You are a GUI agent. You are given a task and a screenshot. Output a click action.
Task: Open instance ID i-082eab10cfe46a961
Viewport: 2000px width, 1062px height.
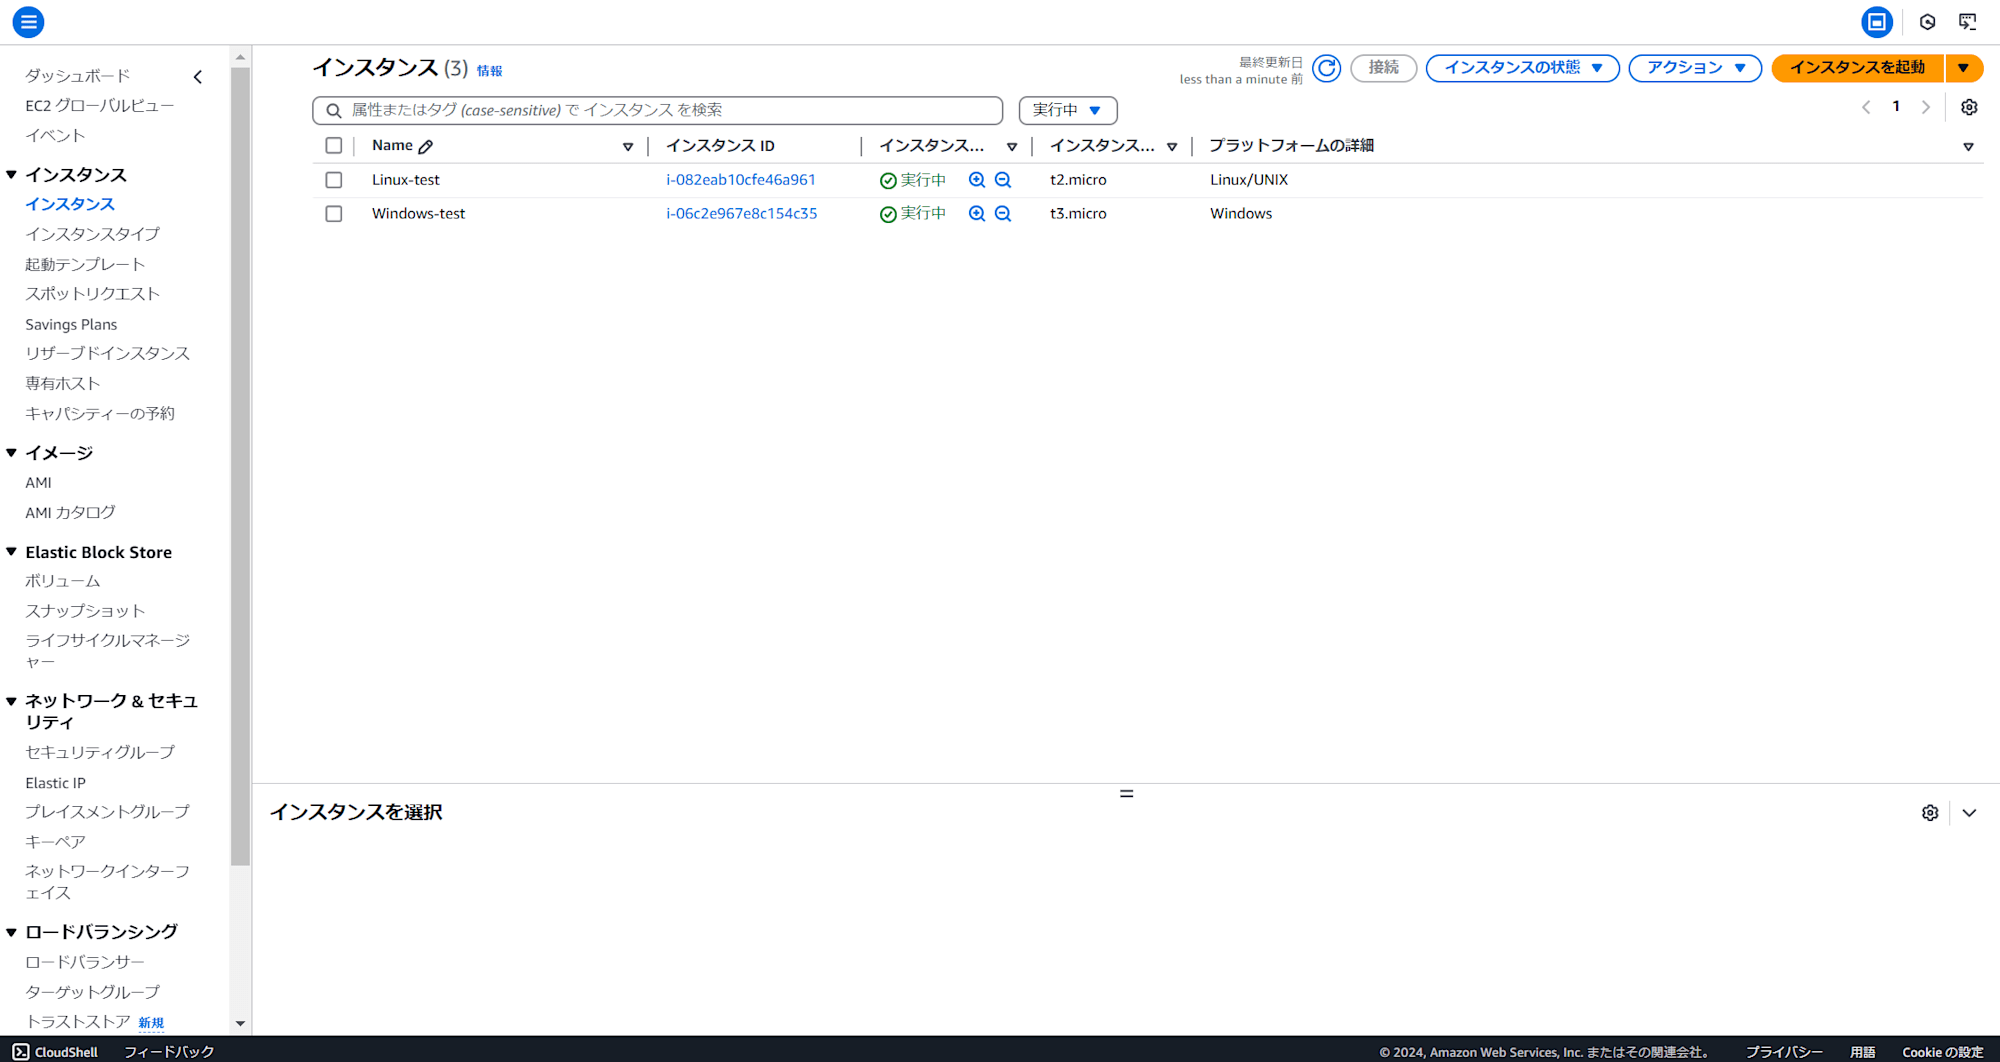pyautogui.click(x=741, y=180)
